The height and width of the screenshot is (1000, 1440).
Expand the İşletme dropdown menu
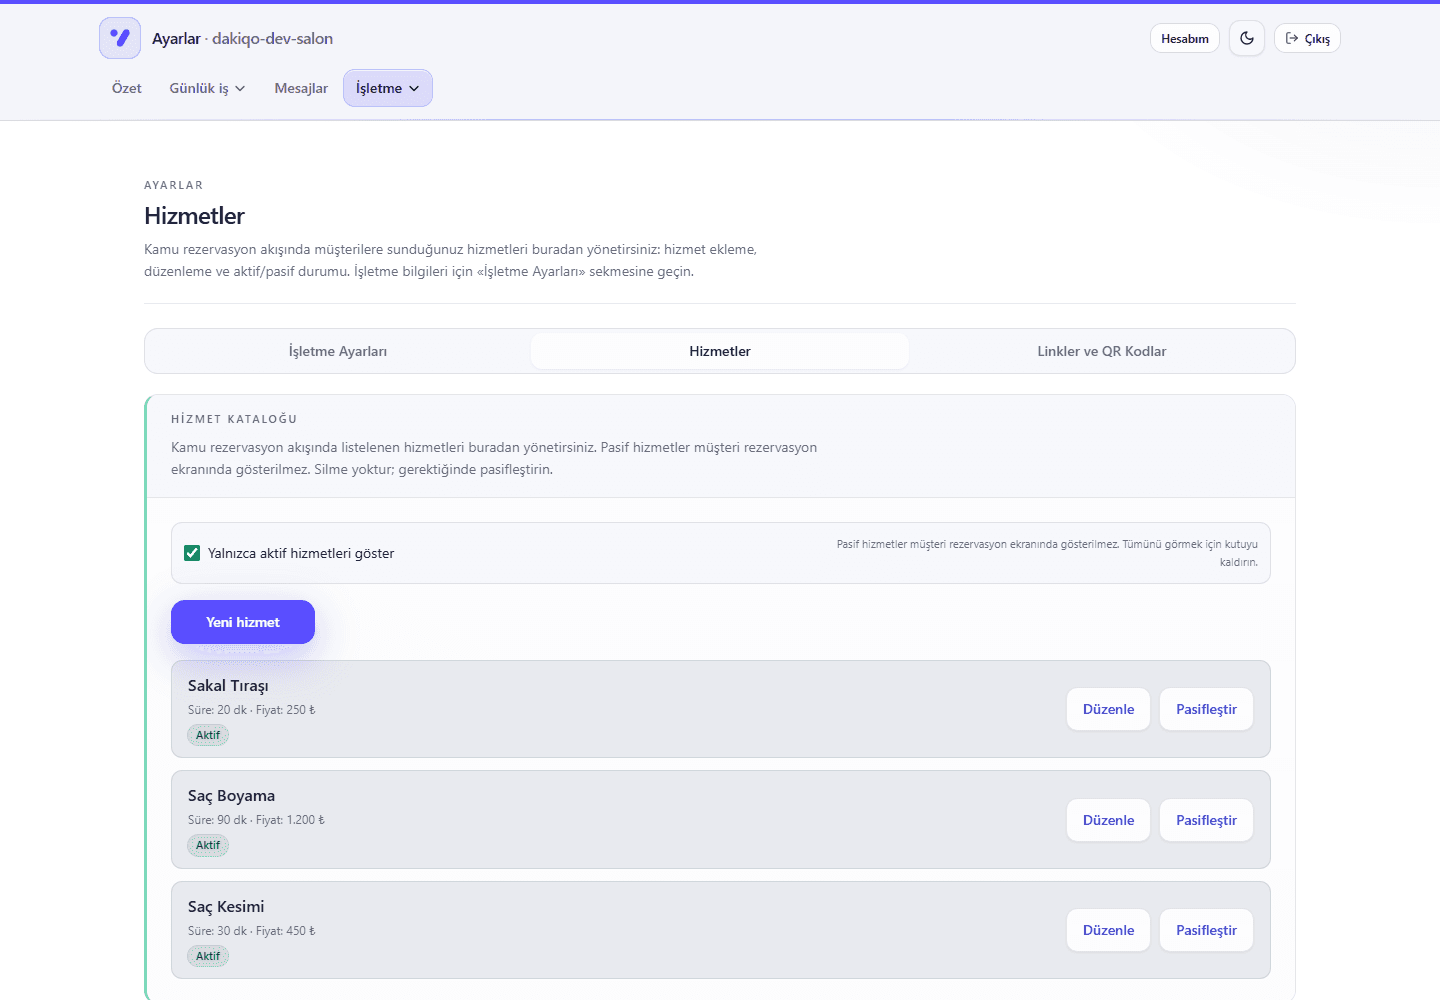pyautogui.click(x=388, y=88)
